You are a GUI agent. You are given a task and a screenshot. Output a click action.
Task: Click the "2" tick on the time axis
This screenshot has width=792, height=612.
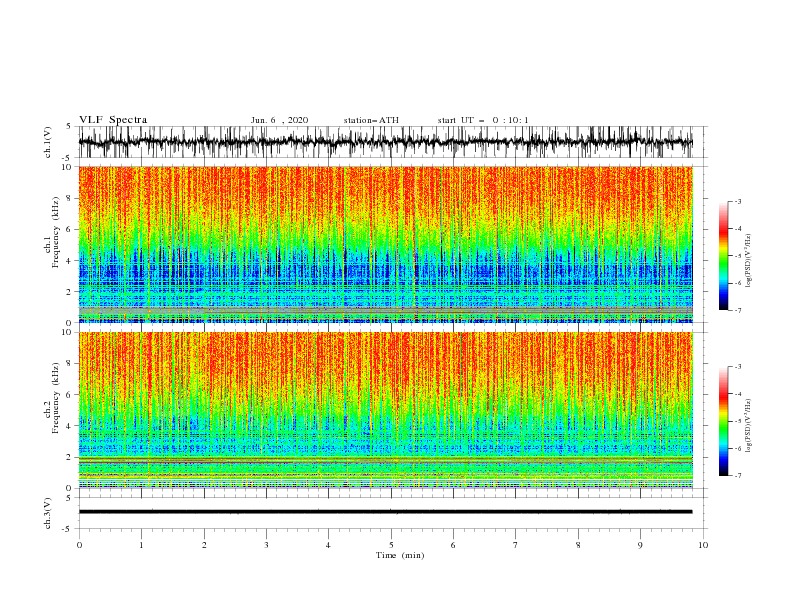(204, 545)
